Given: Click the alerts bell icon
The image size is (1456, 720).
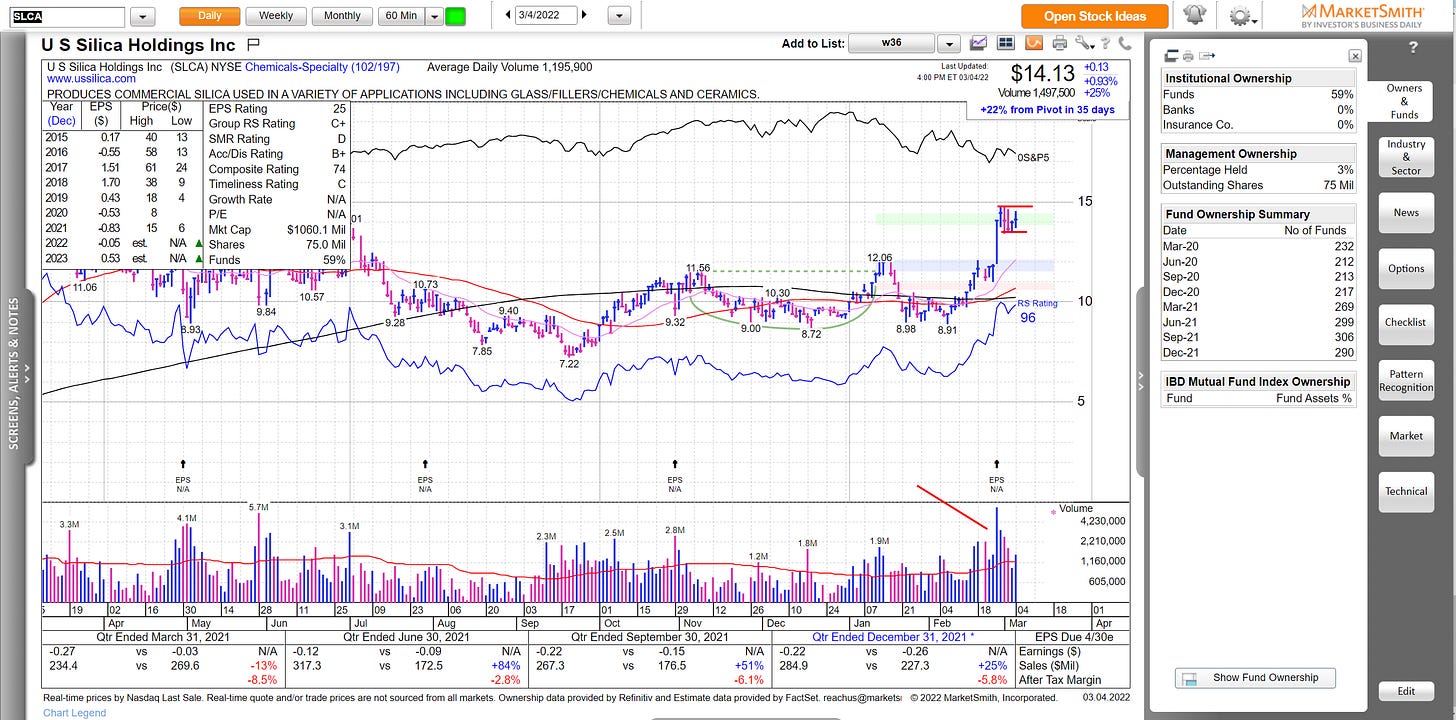Looking at the screenshot, I should pos(1195,15).
